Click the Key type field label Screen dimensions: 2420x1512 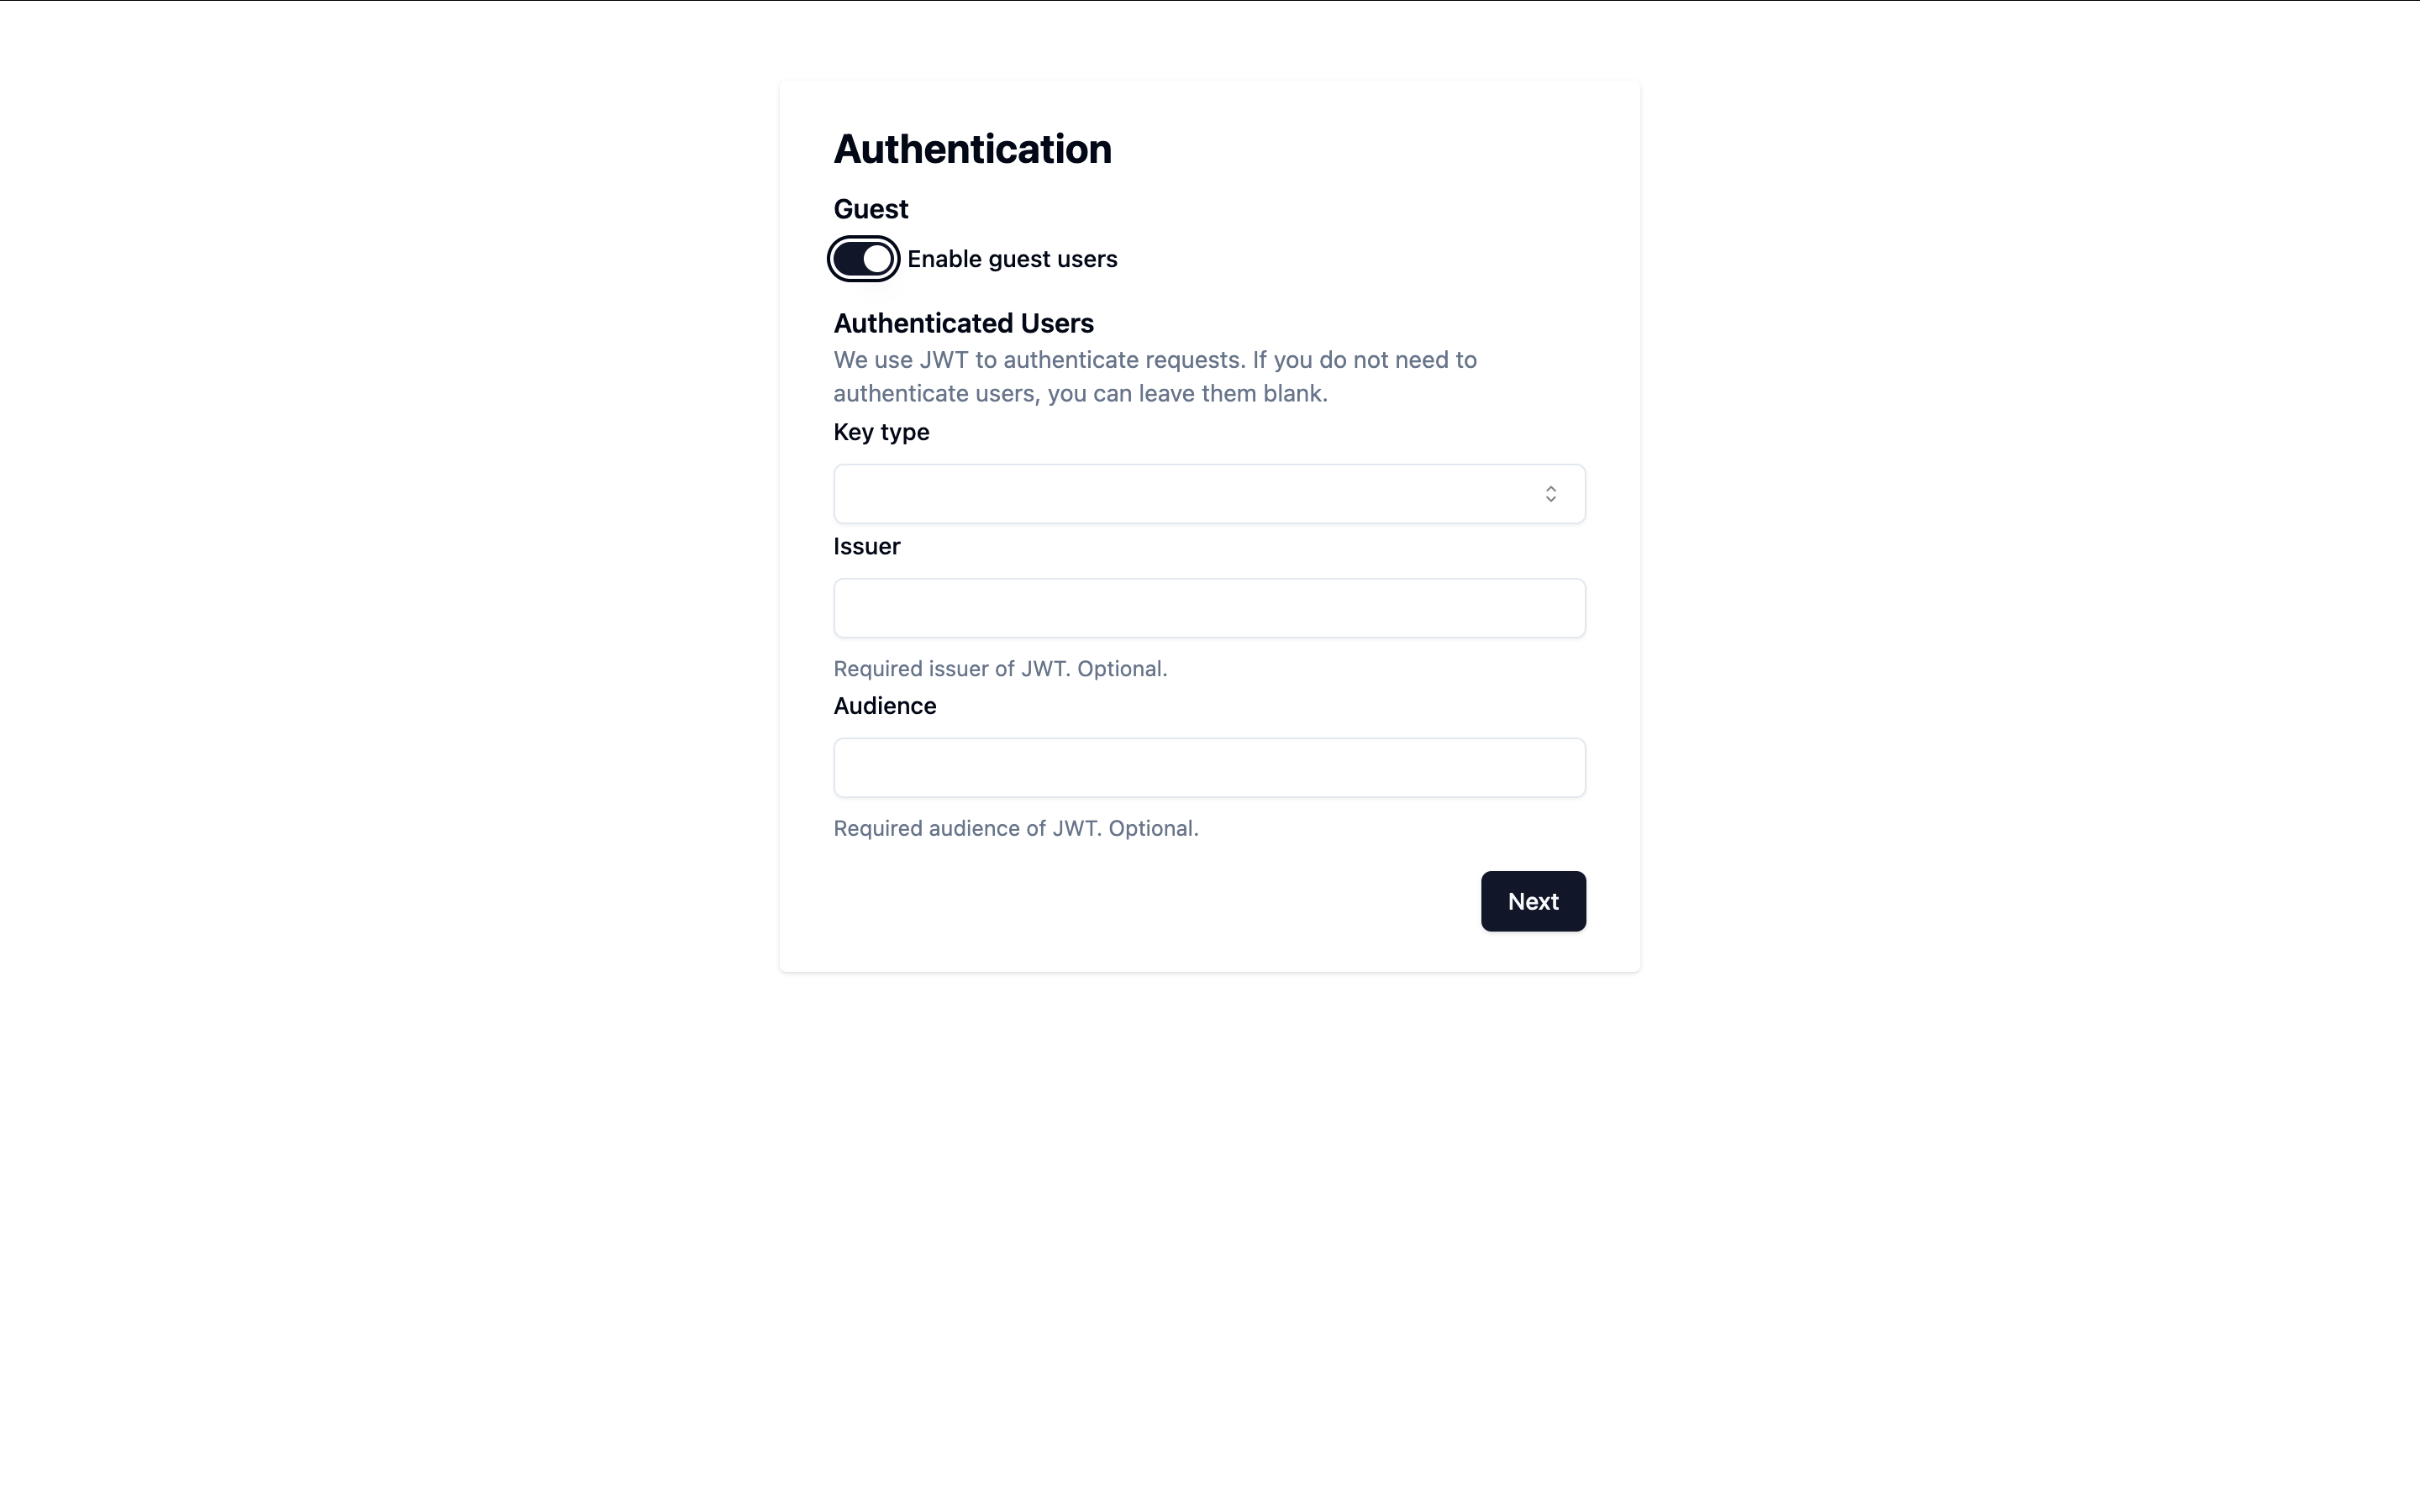click(x=880, y=432)
